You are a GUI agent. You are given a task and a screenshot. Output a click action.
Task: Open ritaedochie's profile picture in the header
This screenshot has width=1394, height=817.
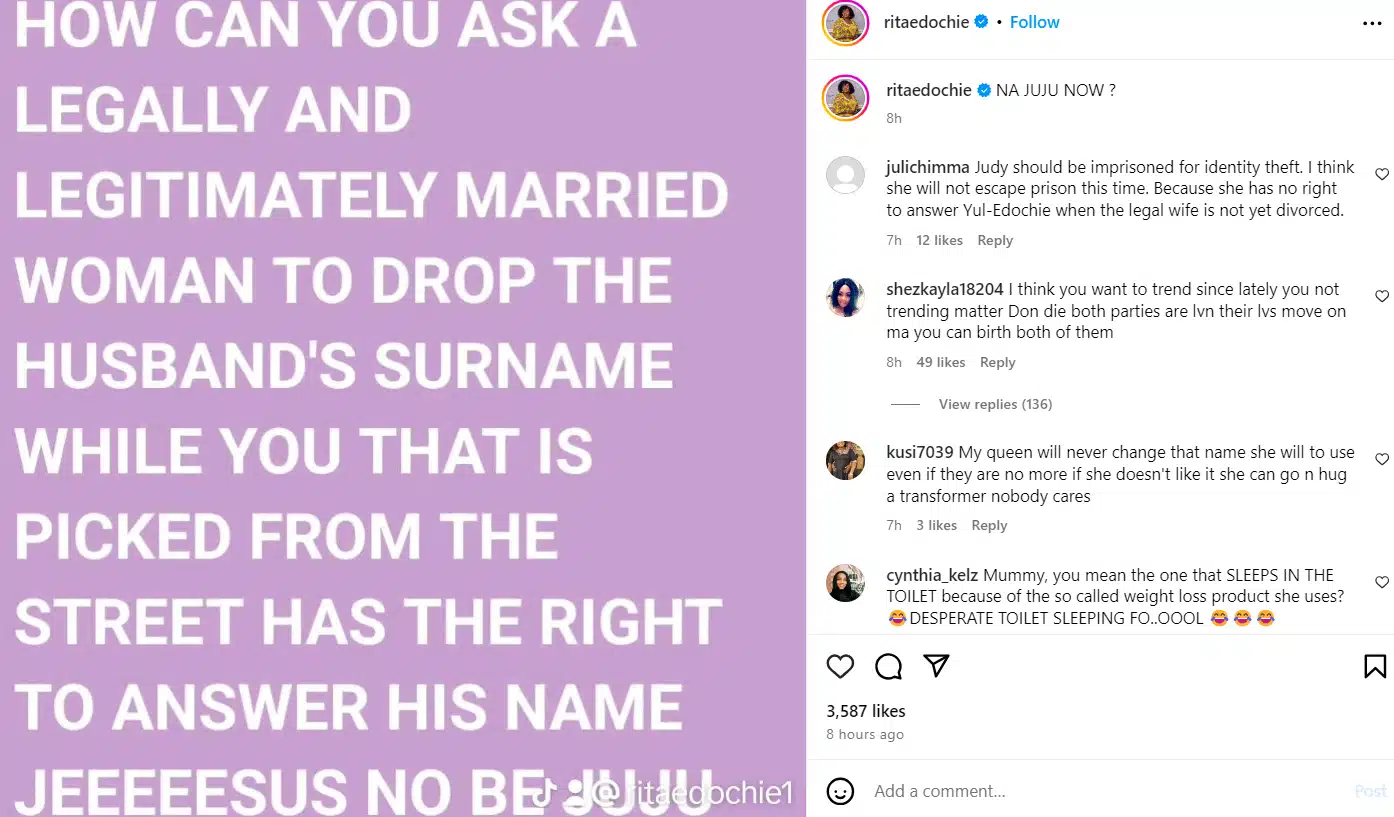coord(845,23)
